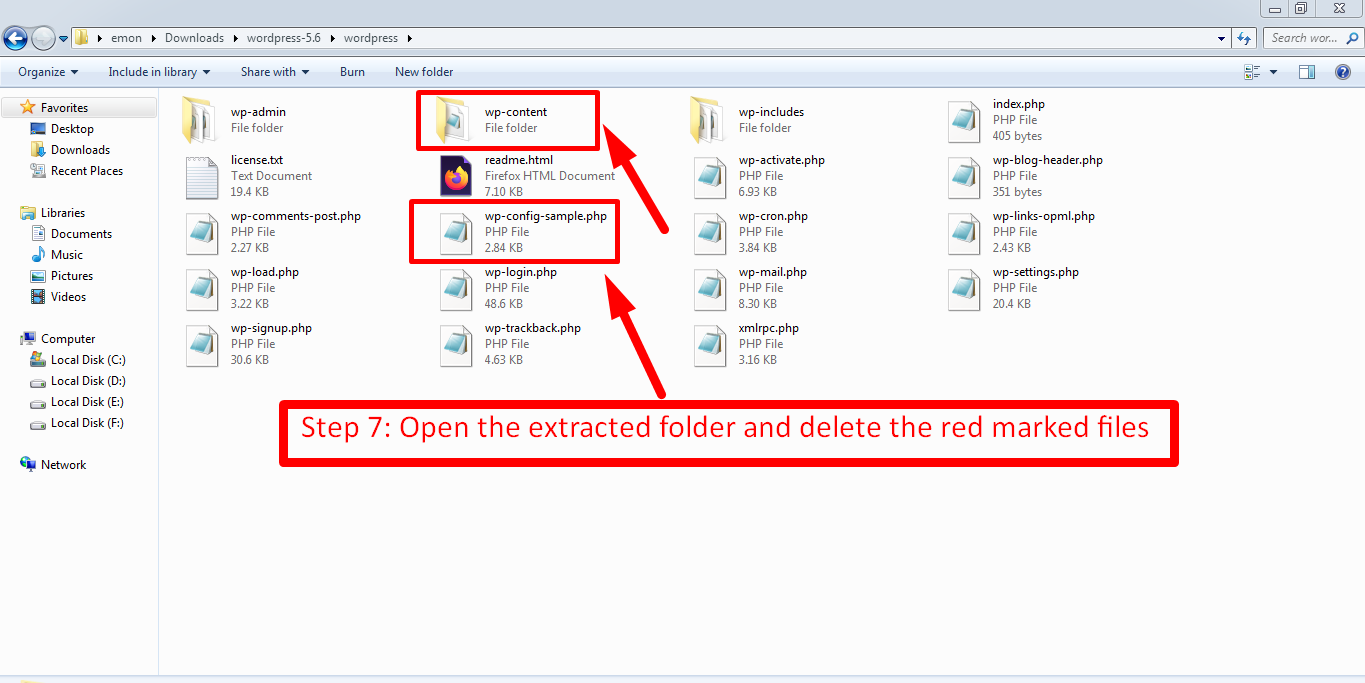Click the Burn toolbar button
Image resolution: width=1365 pixels, height=683 pixels.
pos(352,72)
